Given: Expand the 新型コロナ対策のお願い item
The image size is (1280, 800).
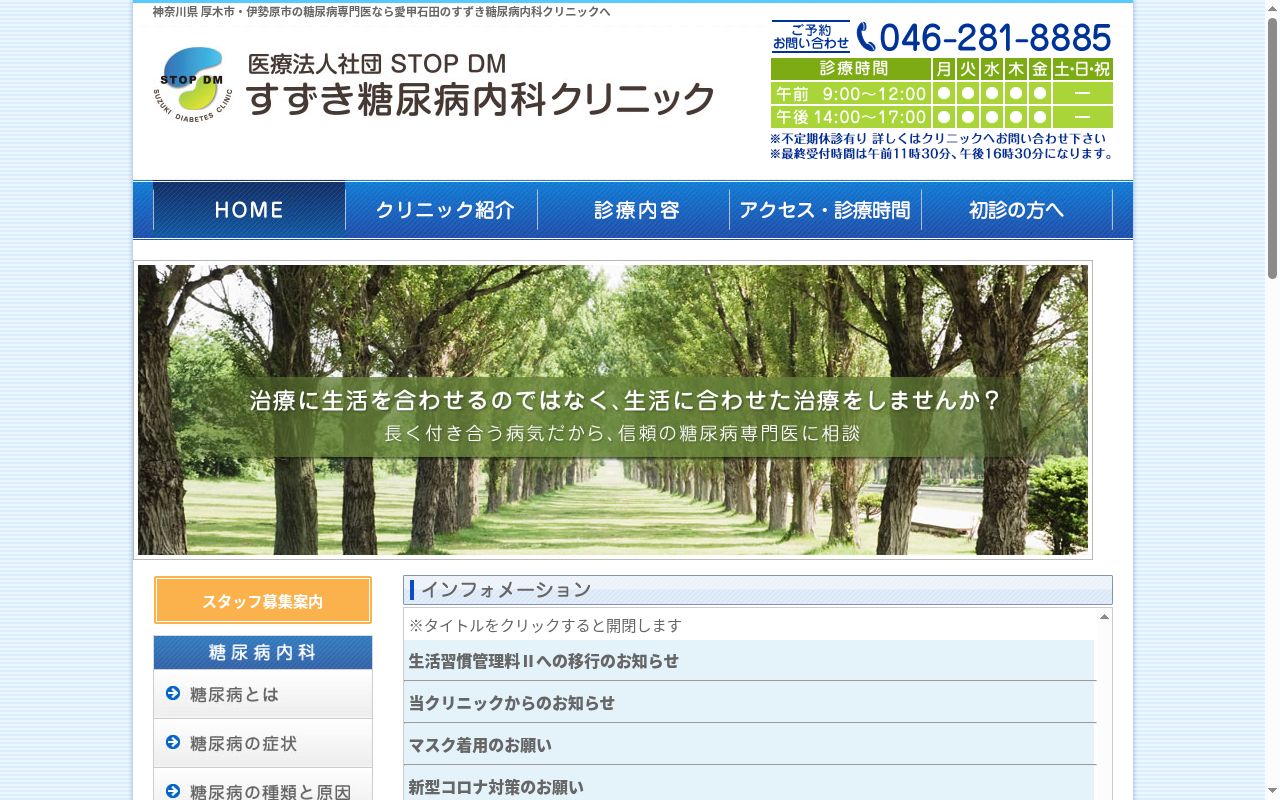Looking at the screenshot, I should [750, 785].
